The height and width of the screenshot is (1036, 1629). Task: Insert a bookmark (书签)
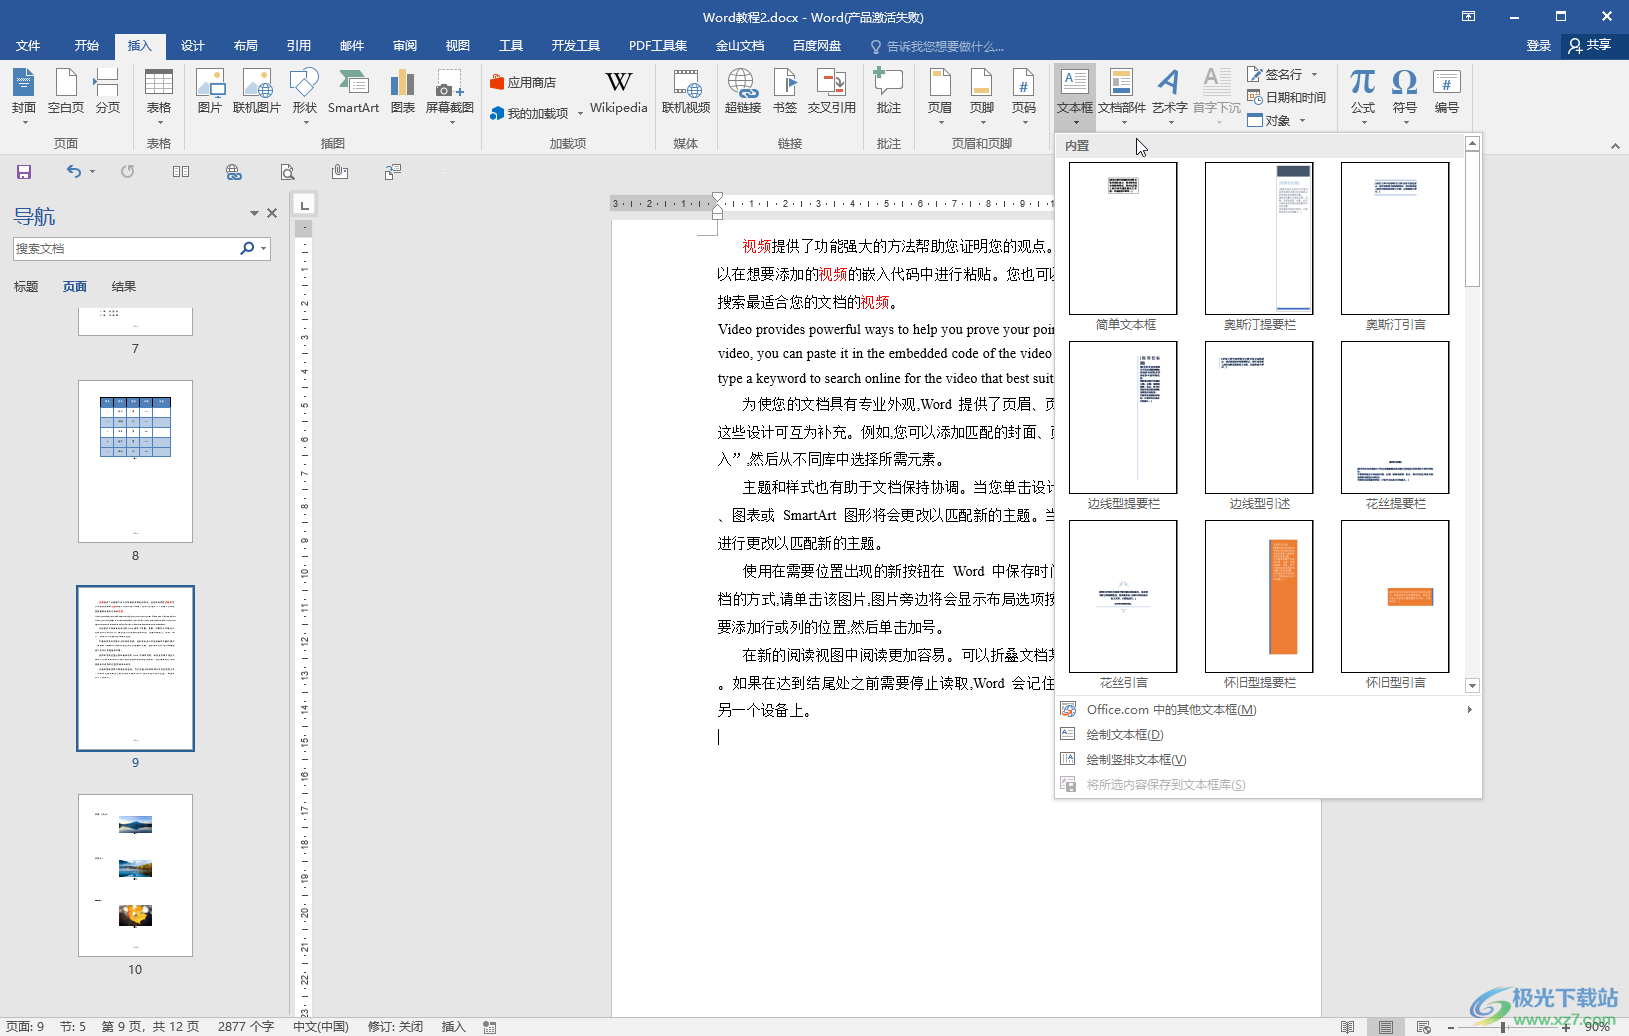[x=785, y=92]
